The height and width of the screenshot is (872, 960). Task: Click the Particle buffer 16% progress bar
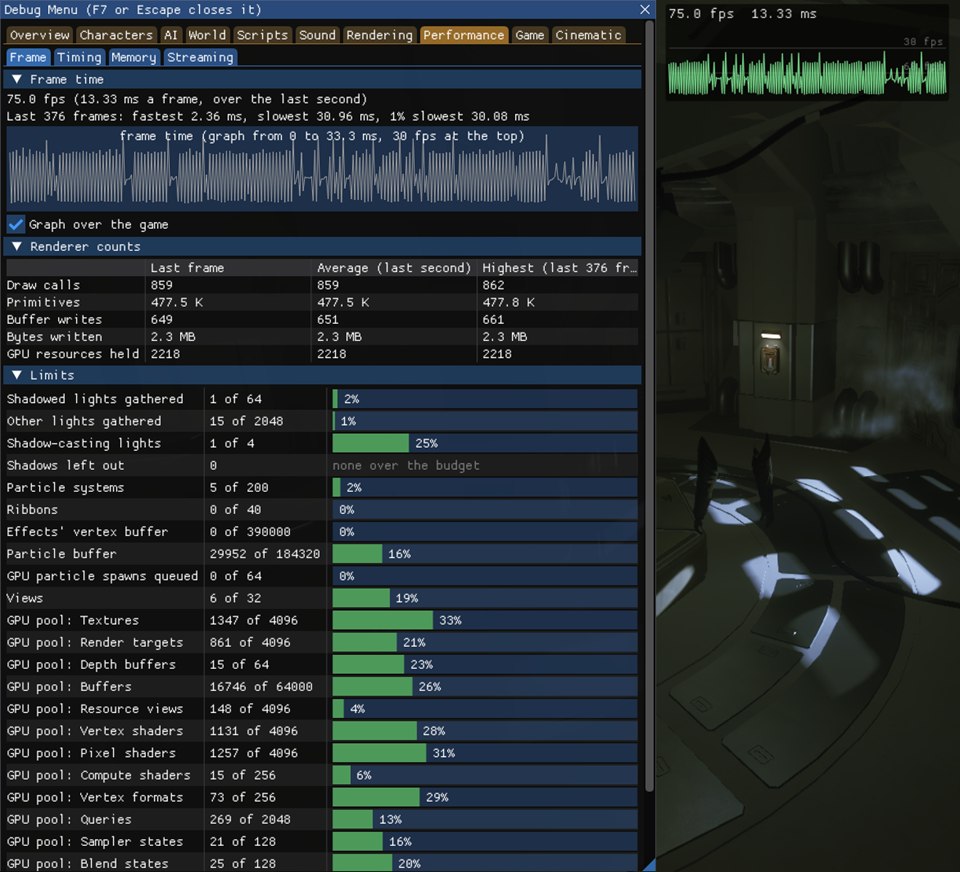(x=485, y=554)
